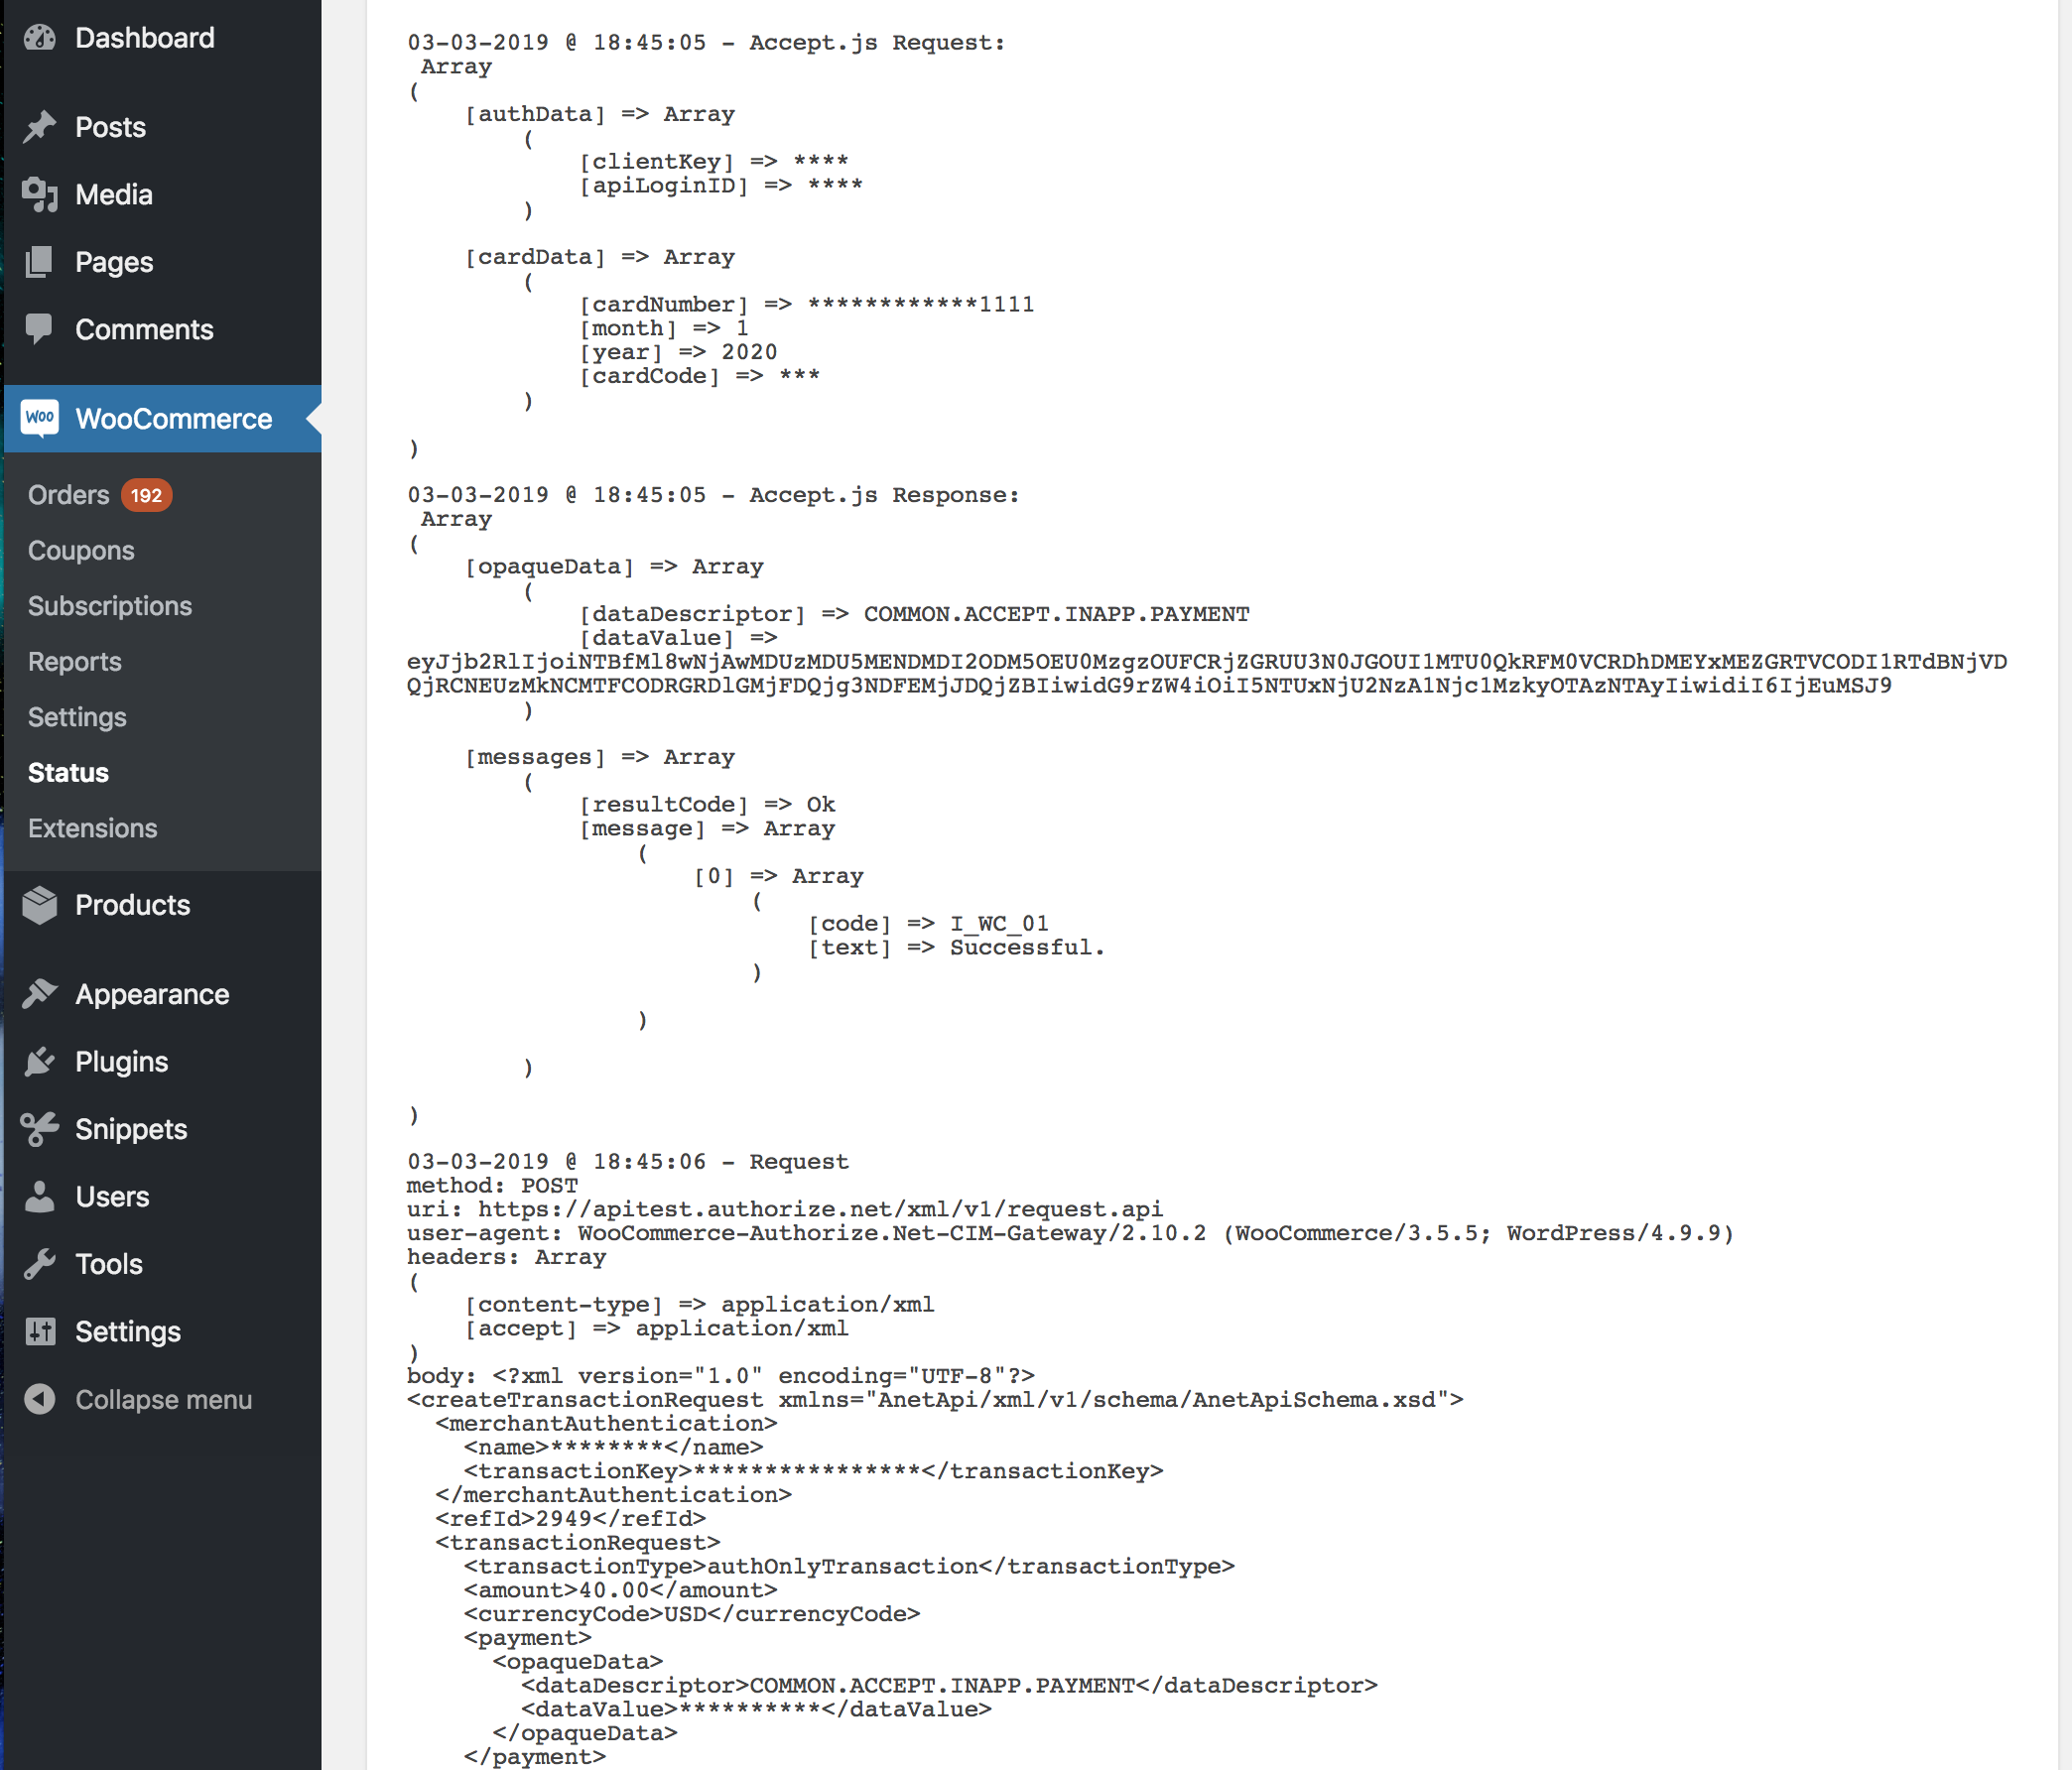Click the '[resultCode] => Ok' line
The width and height of the screenshot is (2072, 1770).
click(707, 804)
